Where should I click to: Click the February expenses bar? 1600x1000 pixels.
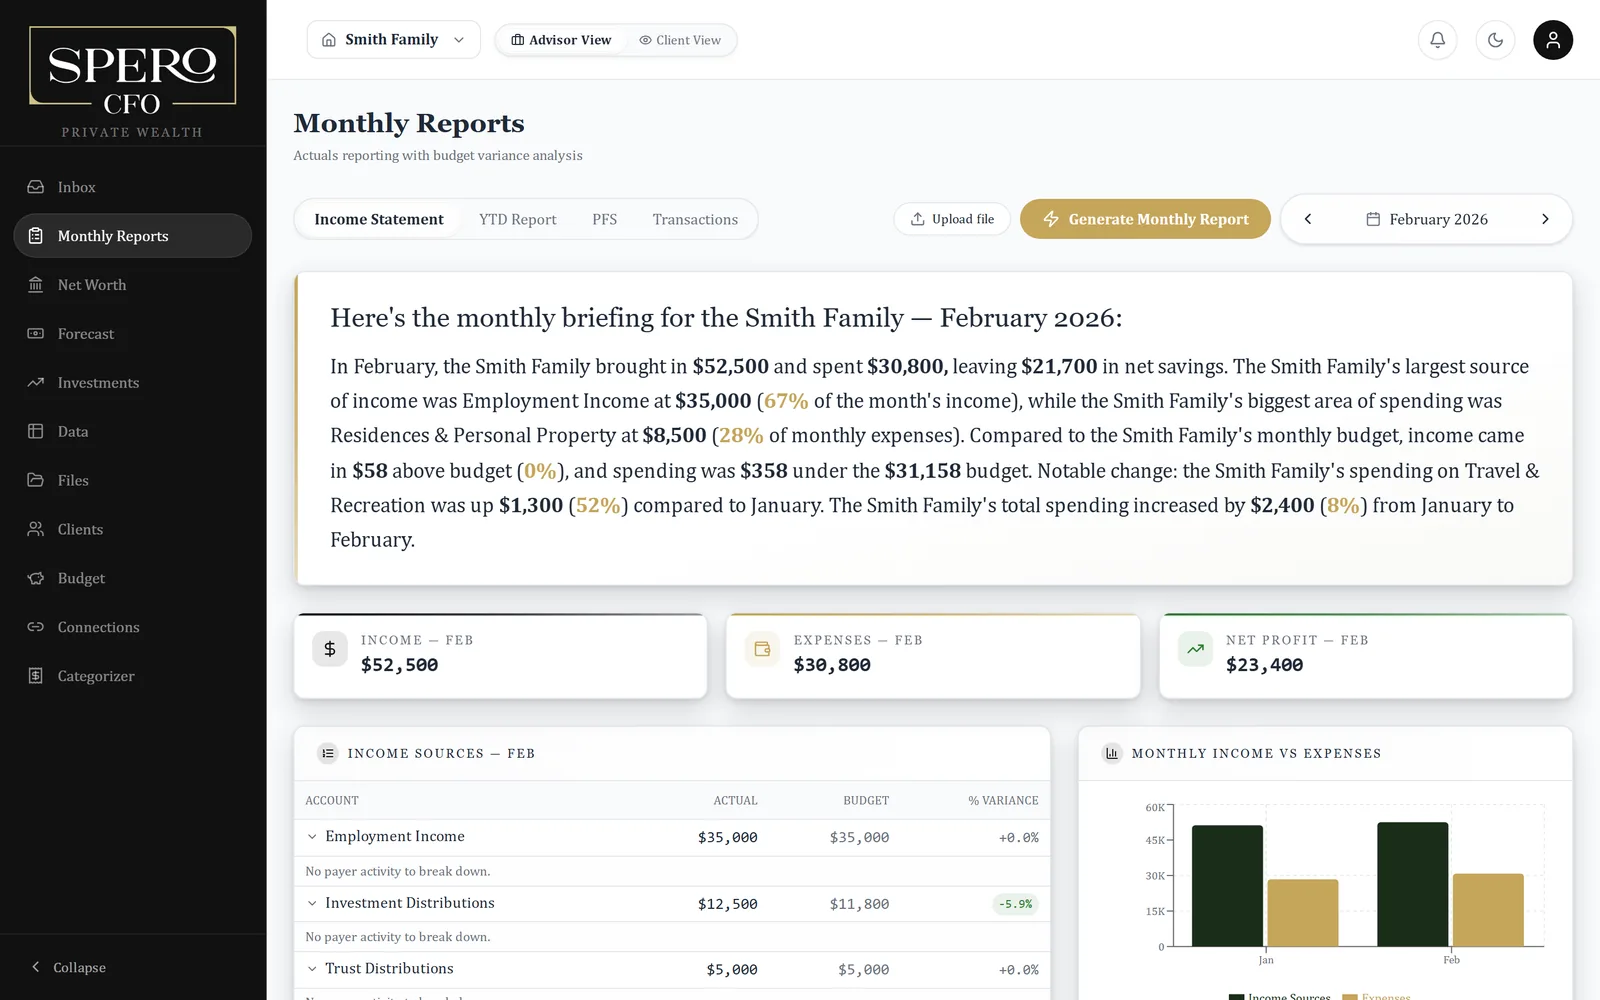1488,910
